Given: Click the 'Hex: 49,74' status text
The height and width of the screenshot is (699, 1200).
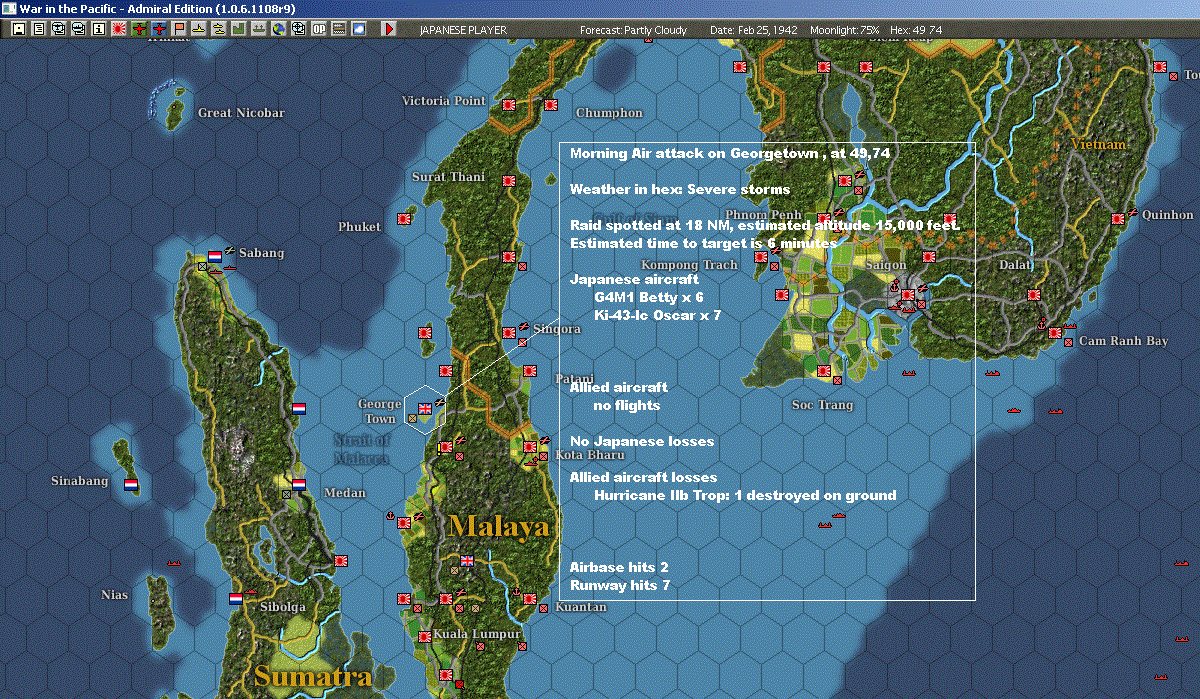Looking at the screenshot, I should 916,30.
